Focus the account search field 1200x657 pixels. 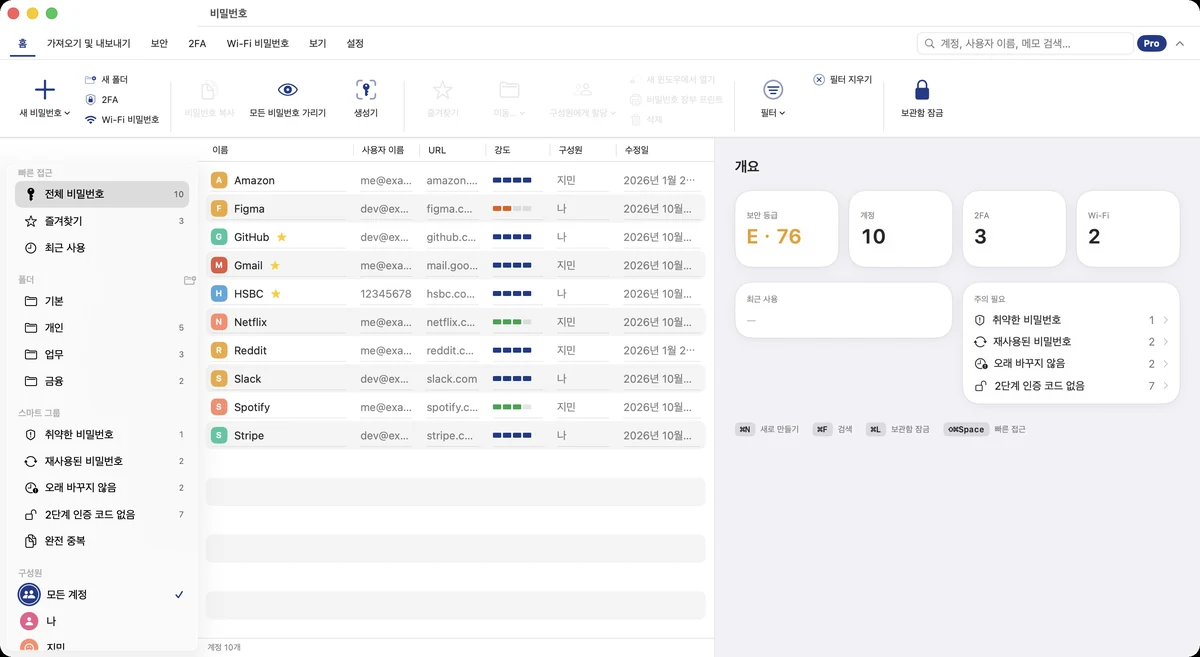(1025, 44)
